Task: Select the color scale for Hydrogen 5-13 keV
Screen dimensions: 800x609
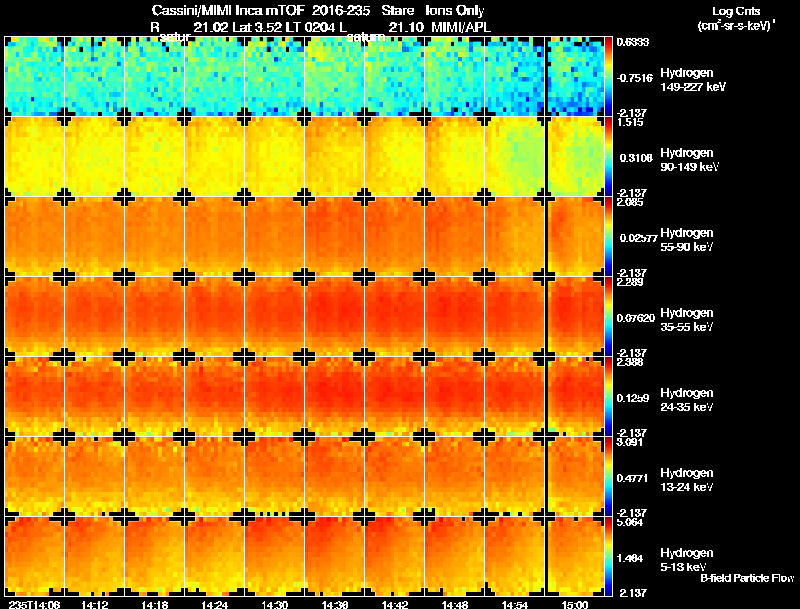Action: point(608,557)
